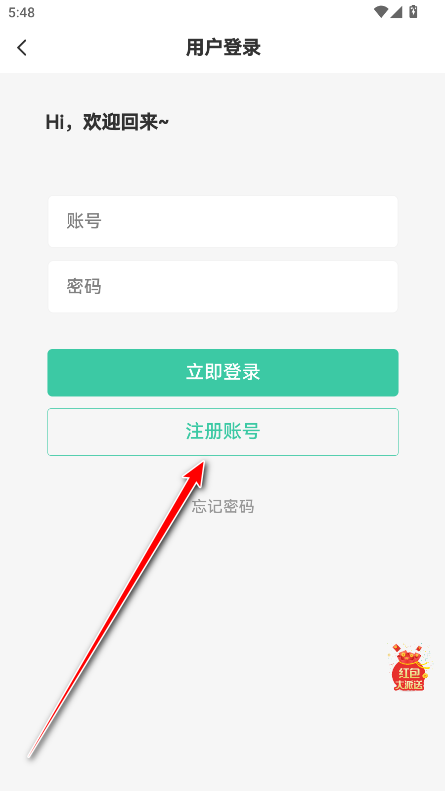Tap the Wi-Fi status icon

(381, 12)
